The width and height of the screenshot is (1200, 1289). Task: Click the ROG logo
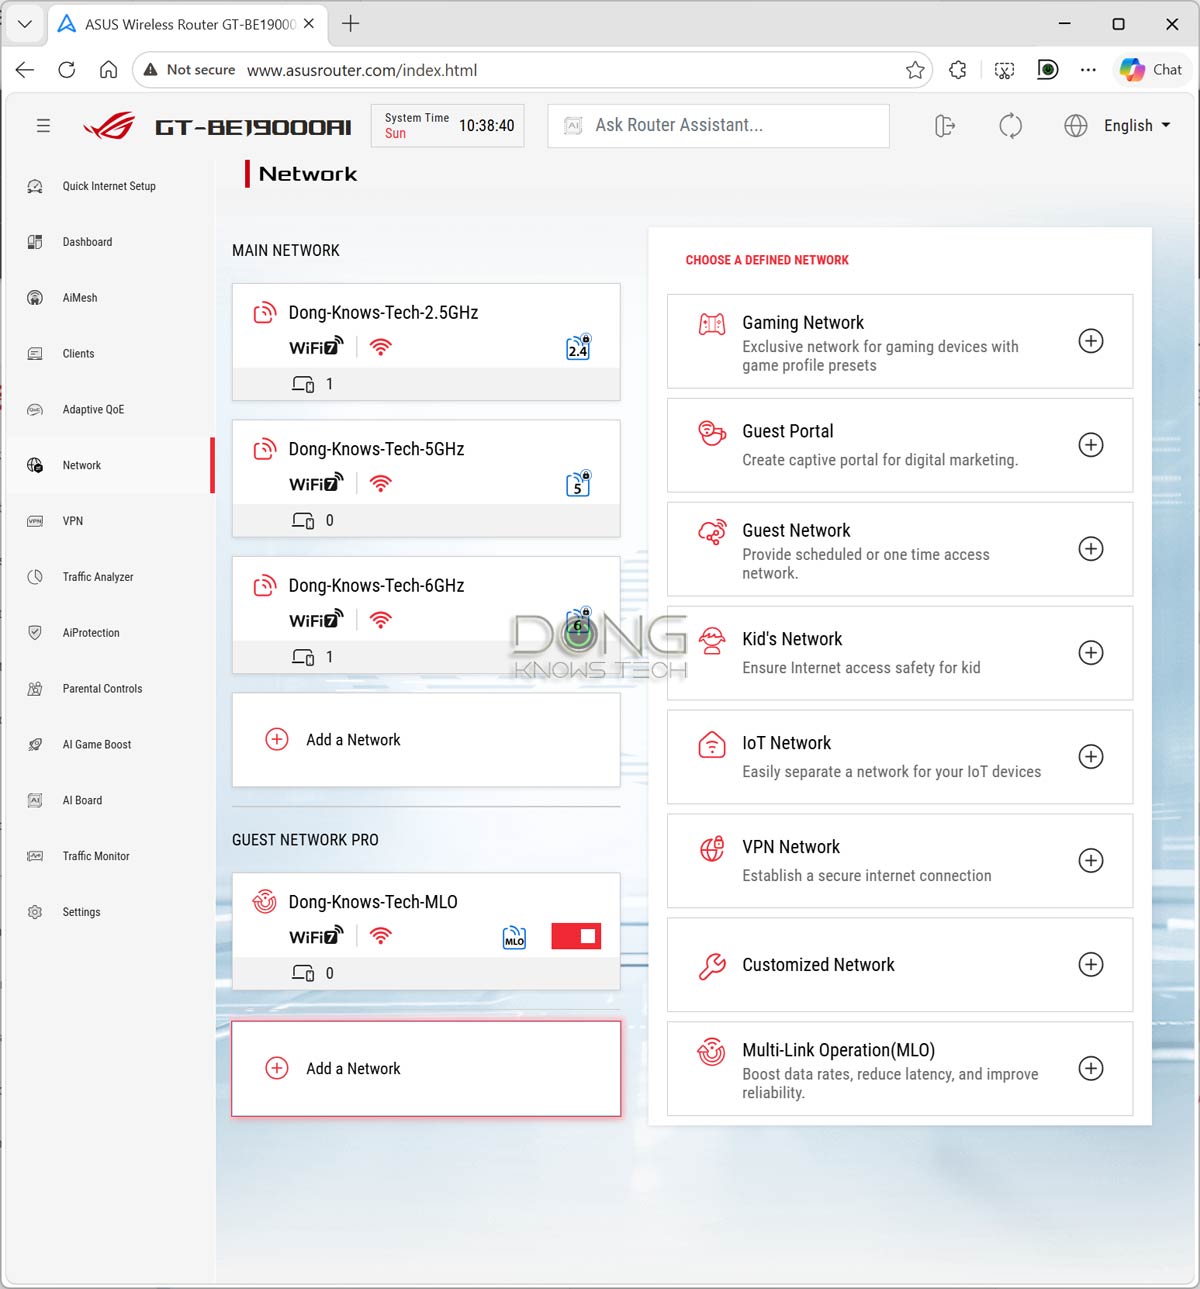click(x=109, y=127)
